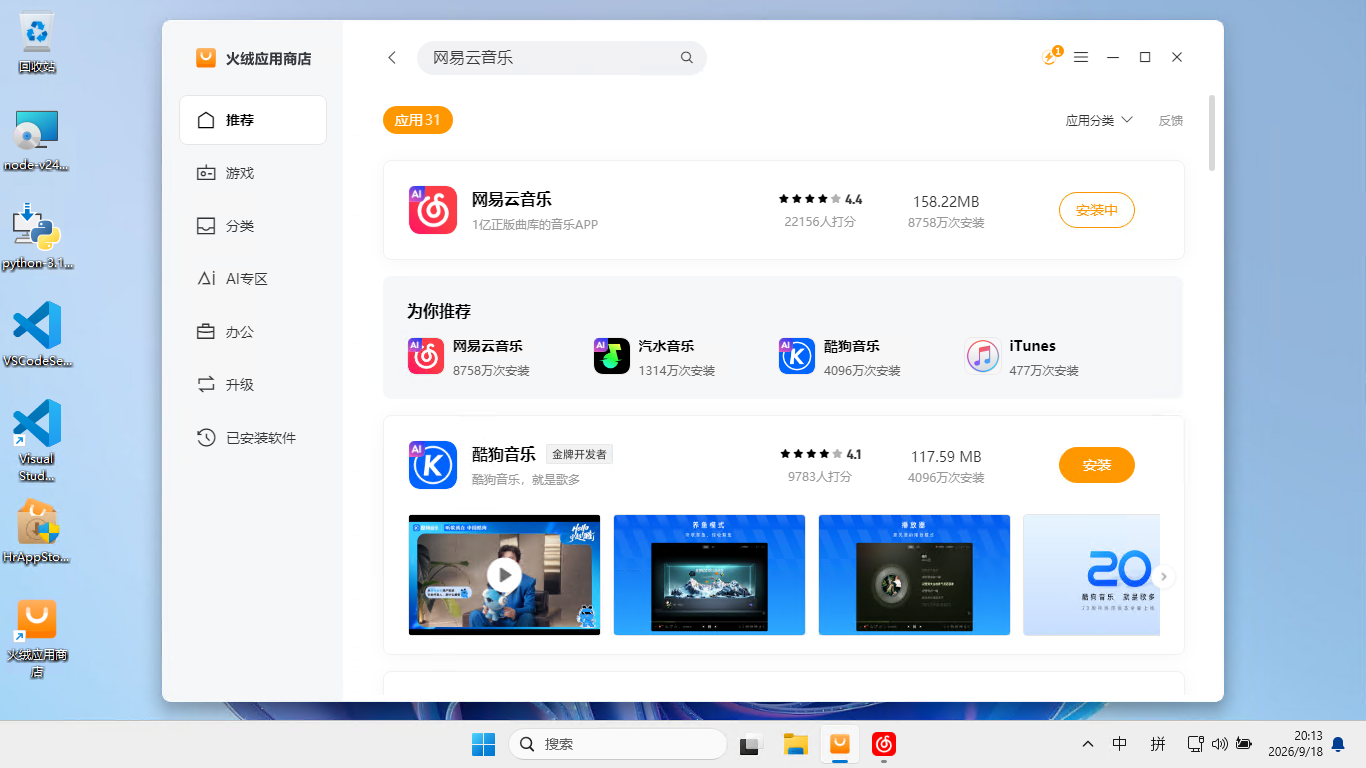The width and height of the screenshot is (1366, 768).
Task: Click the vertical scrollbar of results
Action: click(x=1212, y=132)
